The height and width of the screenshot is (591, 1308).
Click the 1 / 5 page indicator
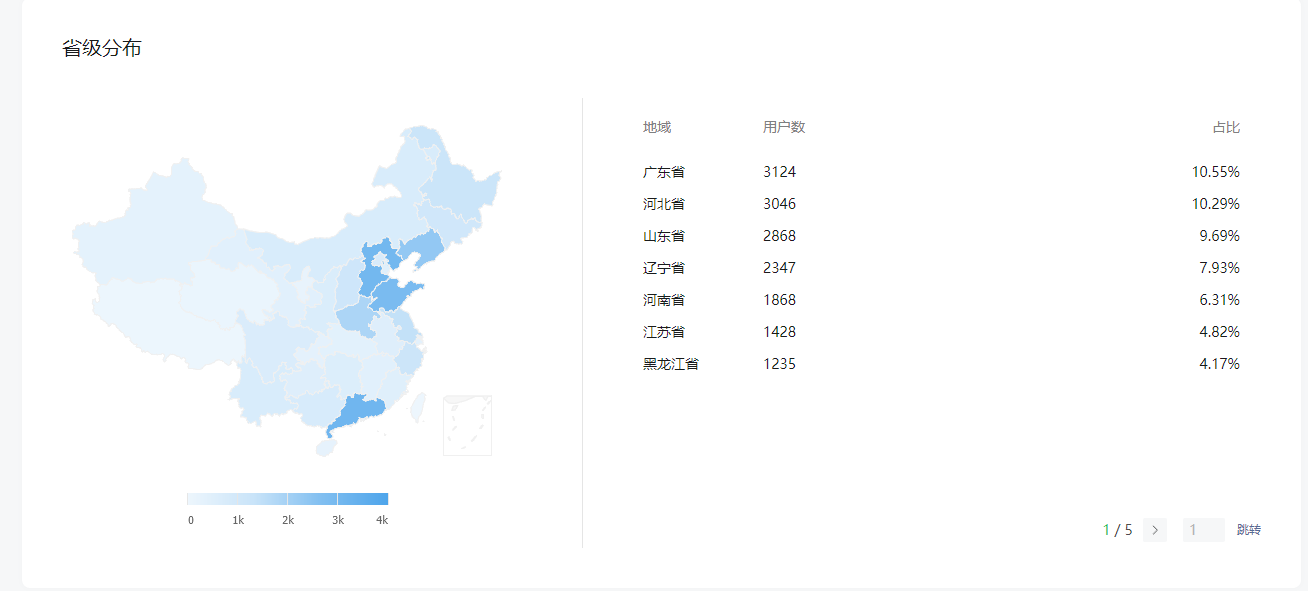coord(1118,530)
